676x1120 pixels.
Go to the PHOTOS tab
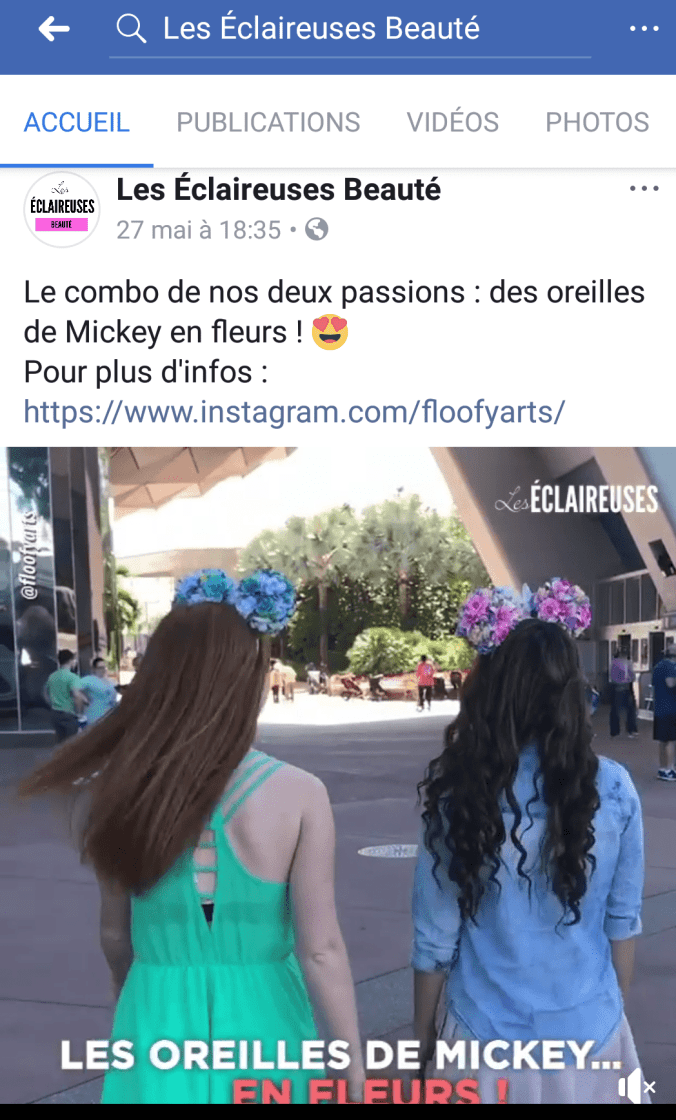tap(597, 122)
